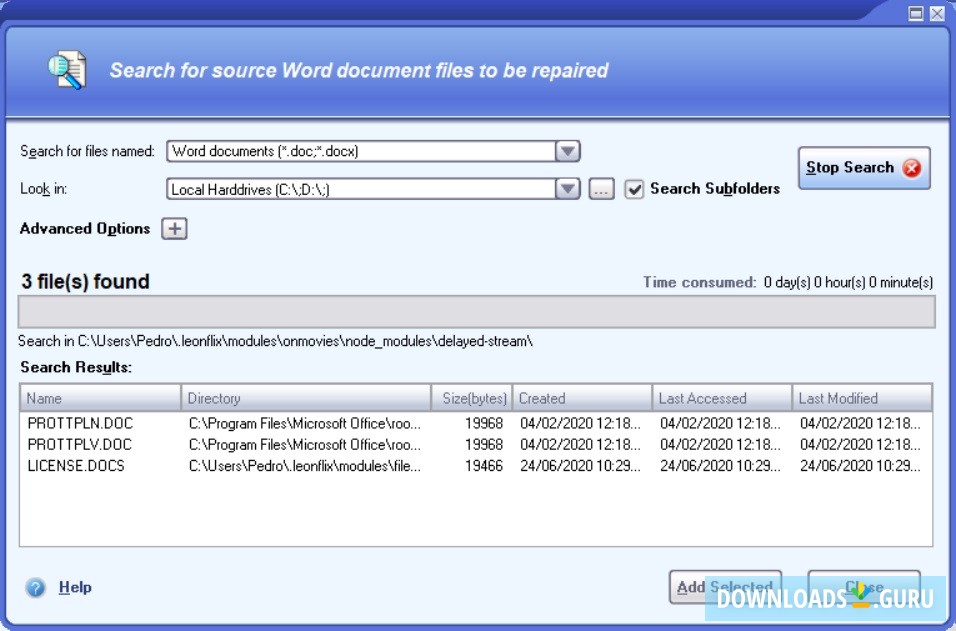This screenshot has height=631, width=956.
Task: Click the LICENSE.DOCS Last Modified date cell
Action: (860, 466)
